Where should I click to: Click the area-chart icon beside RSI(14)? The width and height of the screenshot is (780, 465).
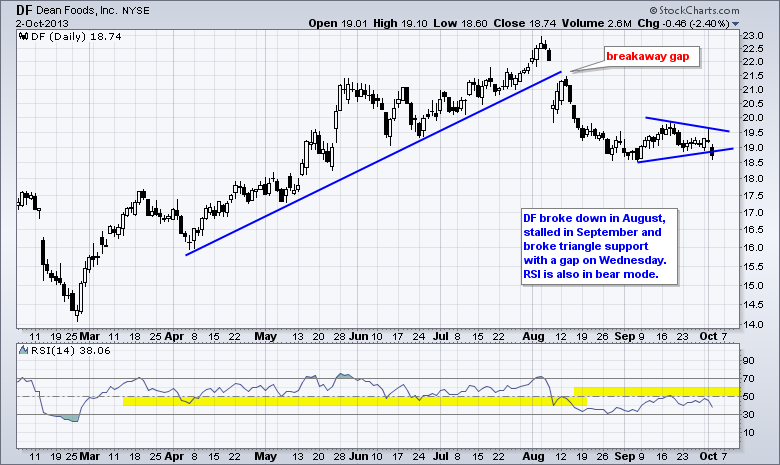coord(23,350)
